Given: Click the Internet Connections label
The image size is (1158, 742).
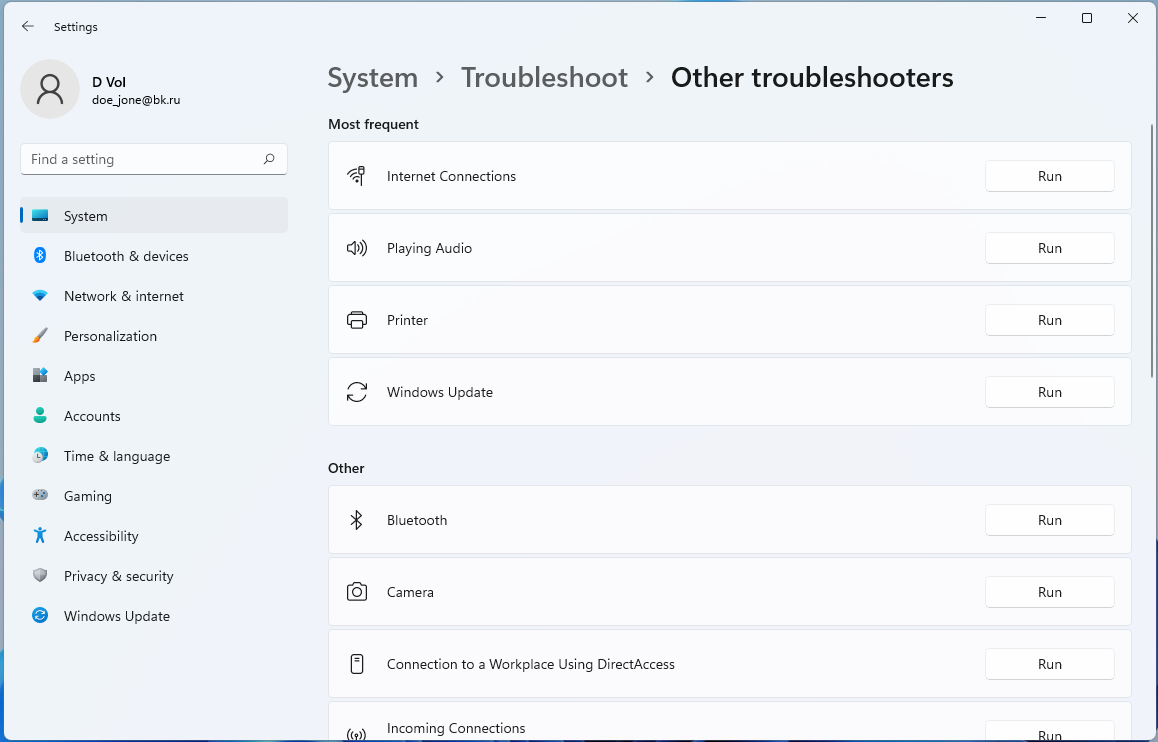Looking at the screenshot, I should 451,176.
